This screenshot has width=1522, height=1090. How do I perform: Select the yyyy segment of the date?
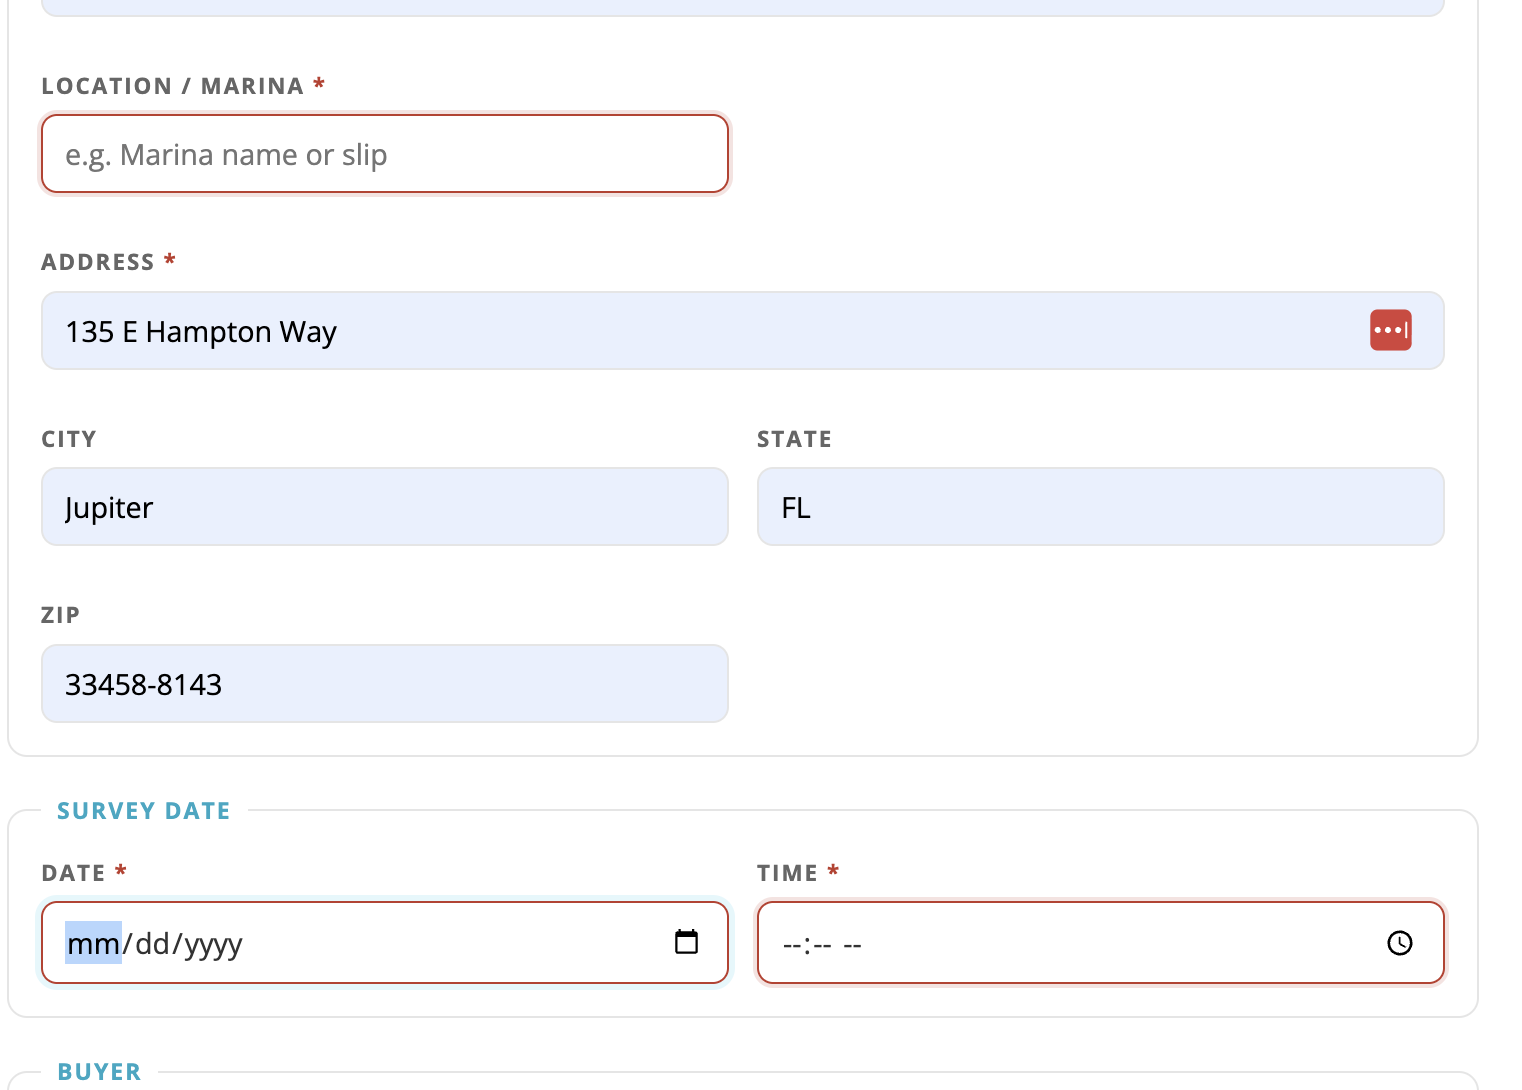coord(213,943)
